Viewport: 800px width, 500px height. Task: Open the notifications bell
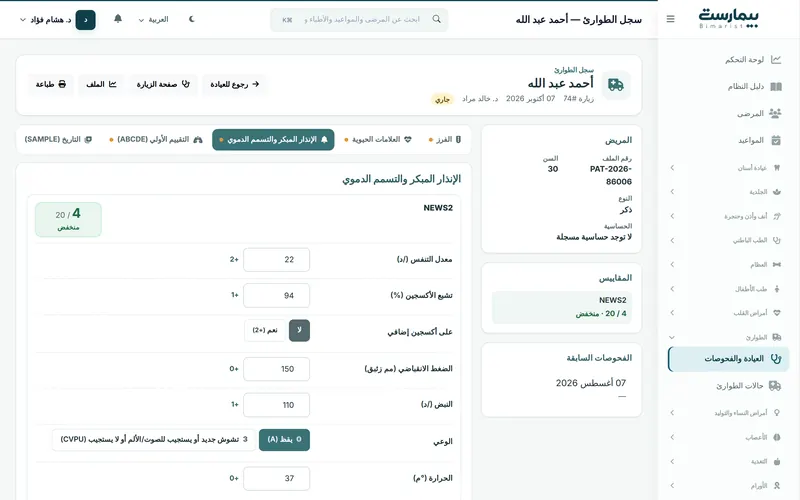(x=118, y=19)
